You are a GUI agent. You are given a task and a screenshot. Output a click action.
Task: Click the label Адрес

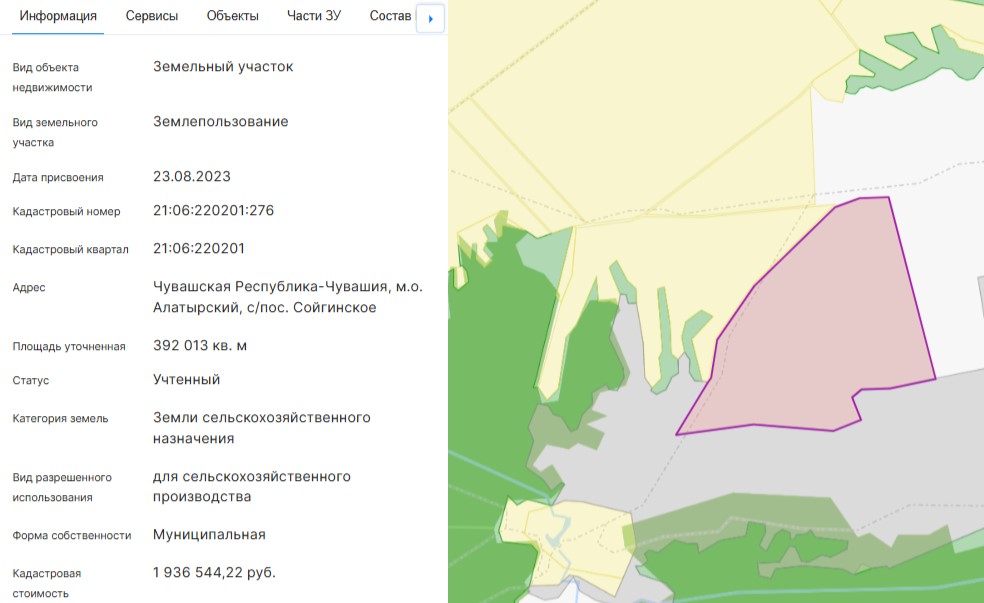(29, 287)
